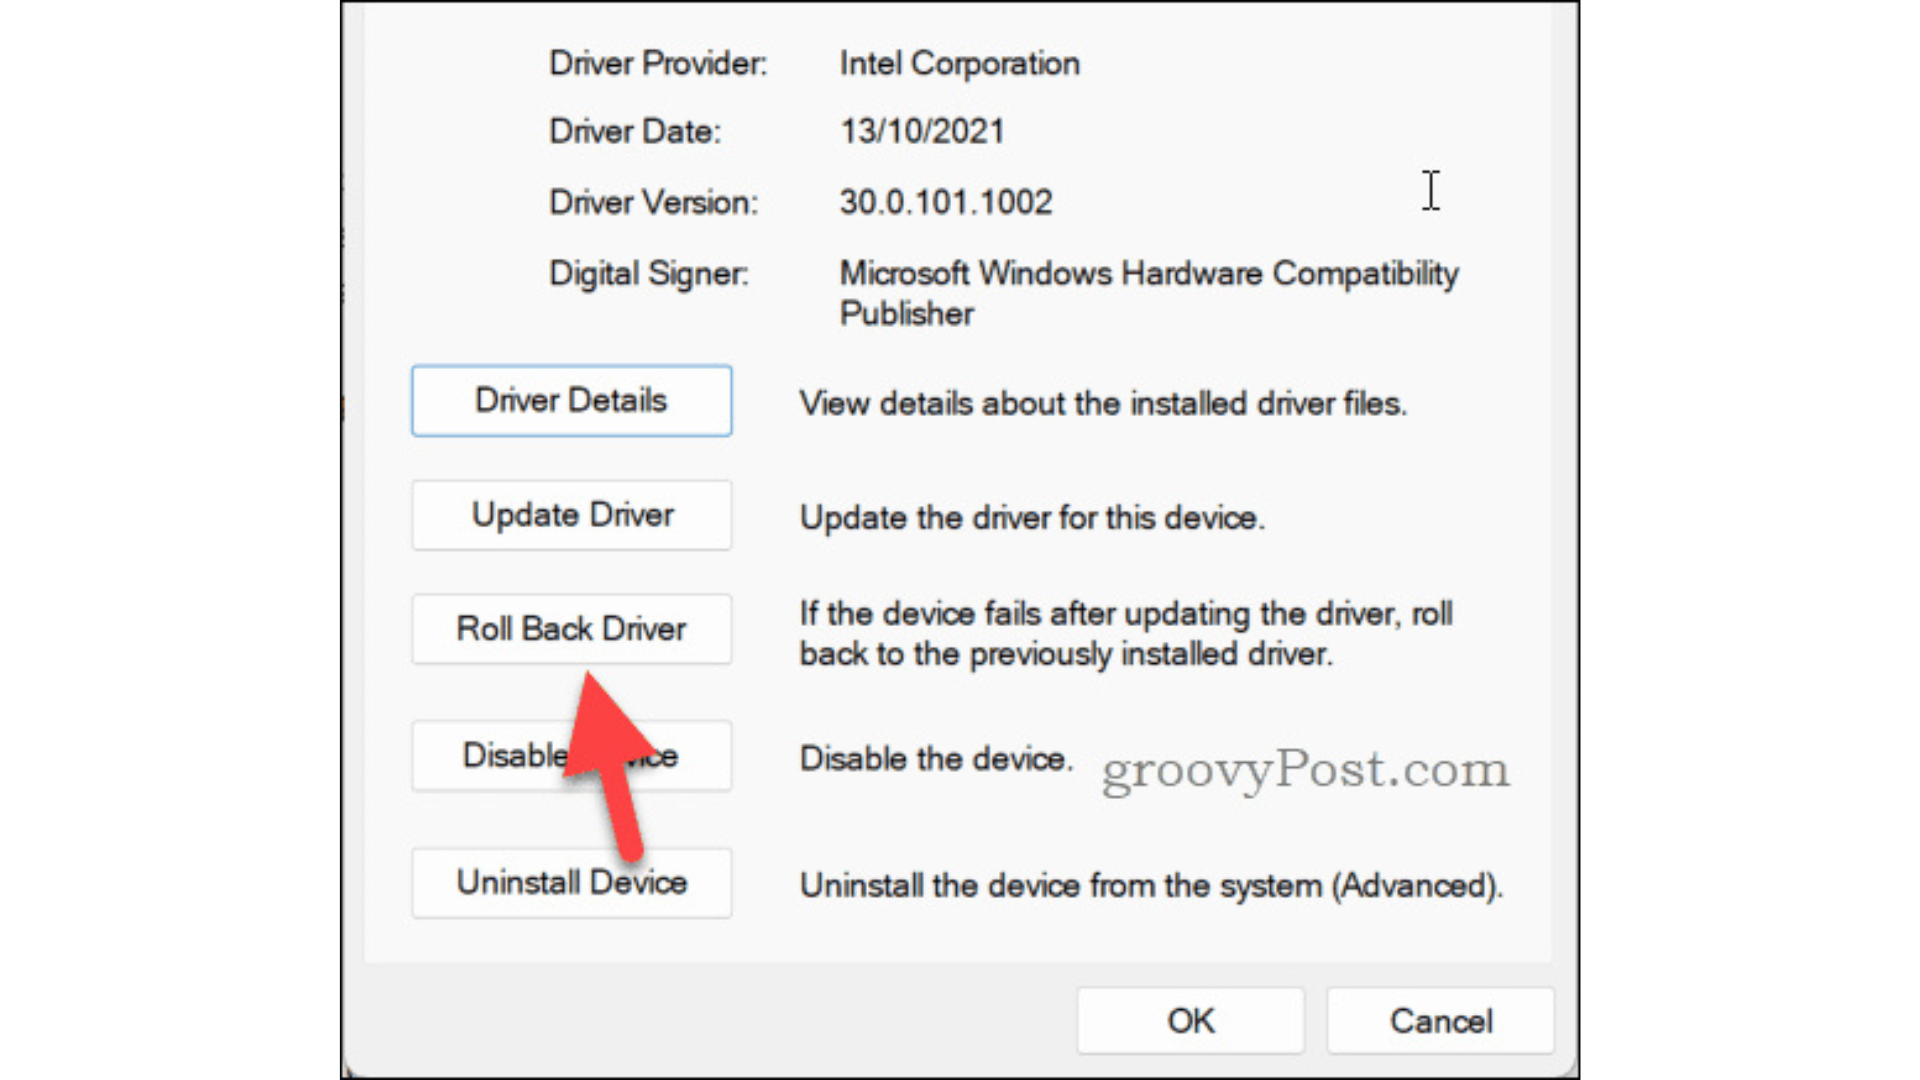1920x1080 pixels.
Task: Choose Uninstall Device
Action: [x=571, y=882]
